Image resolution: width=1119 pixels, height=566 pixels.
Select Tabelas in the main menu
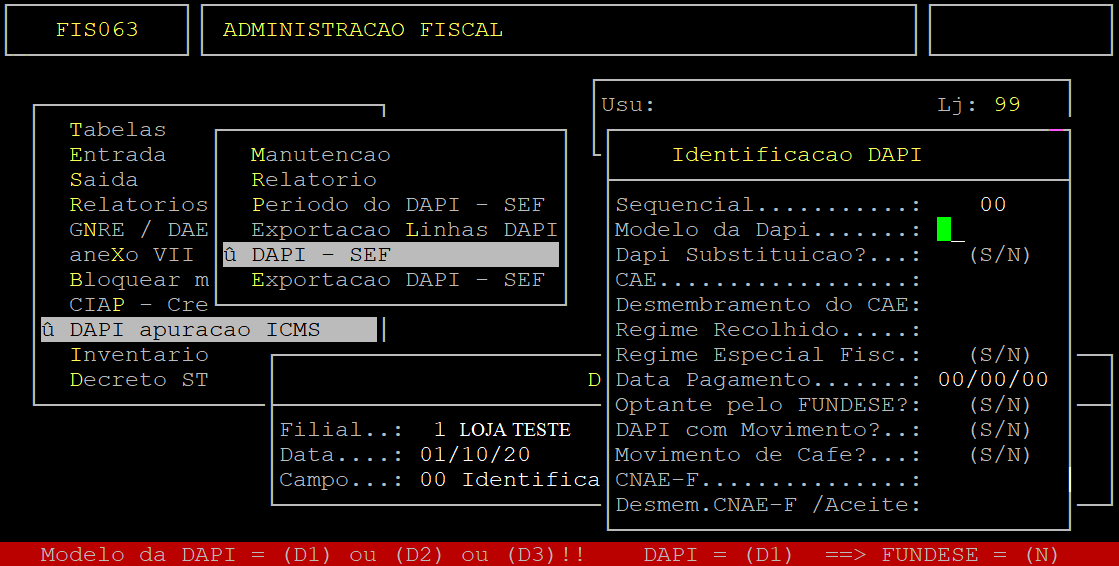coord(117,130)
